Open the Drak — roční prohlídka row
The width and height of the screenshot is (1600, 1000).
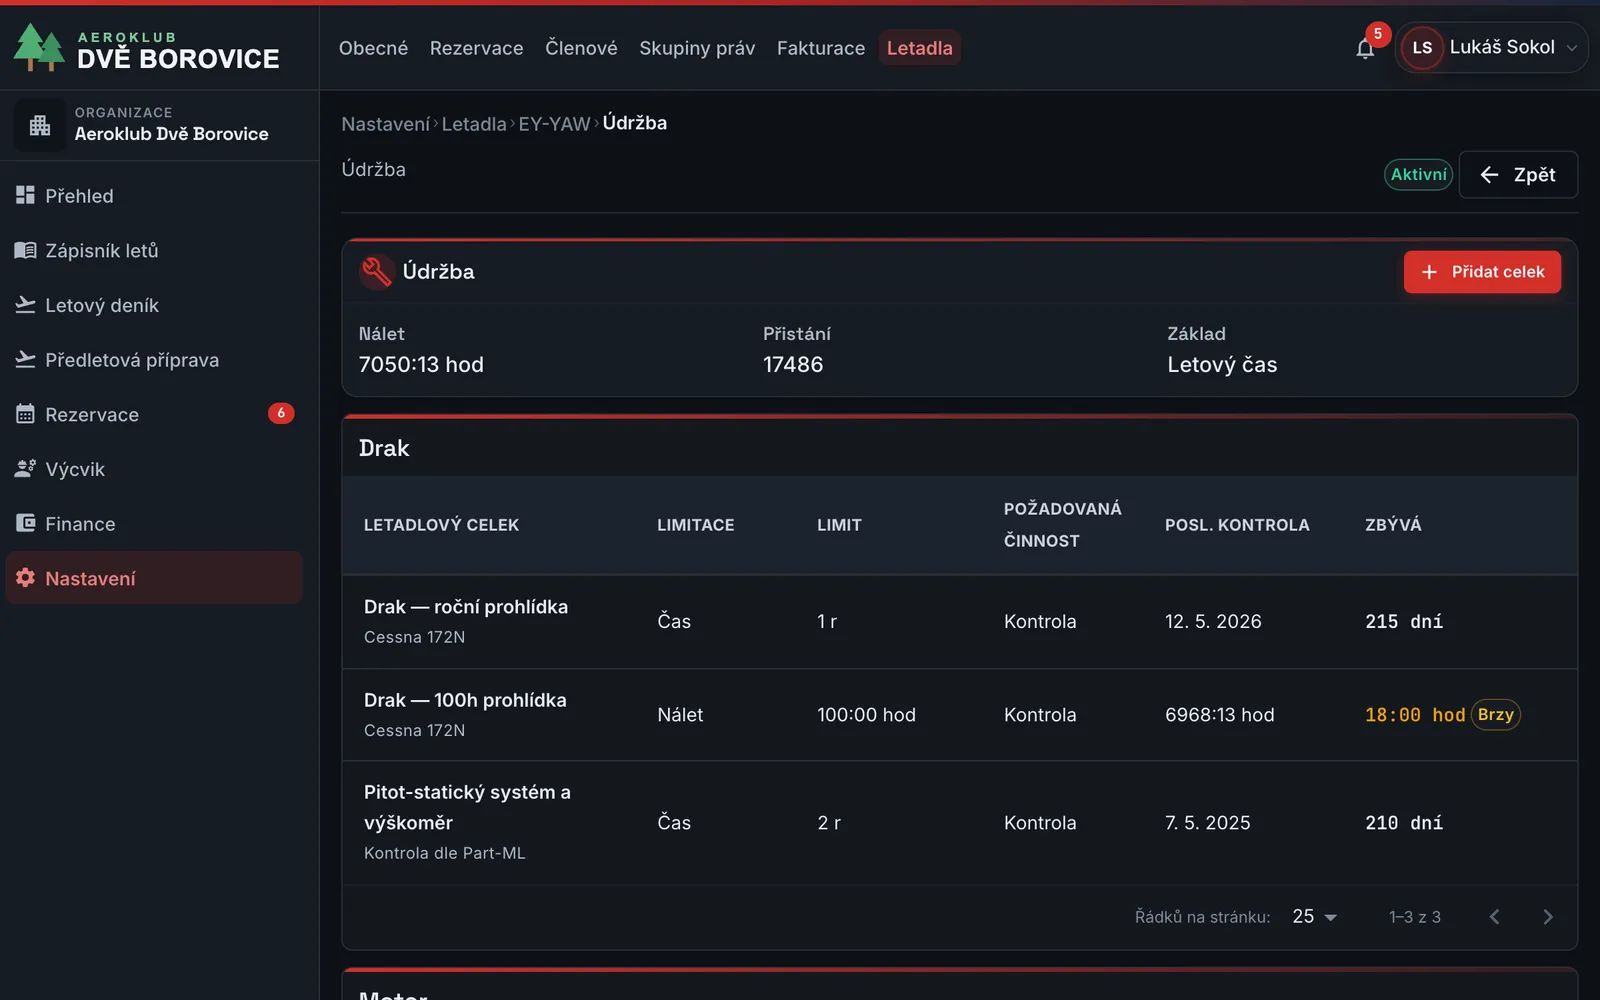pos(959,622)
